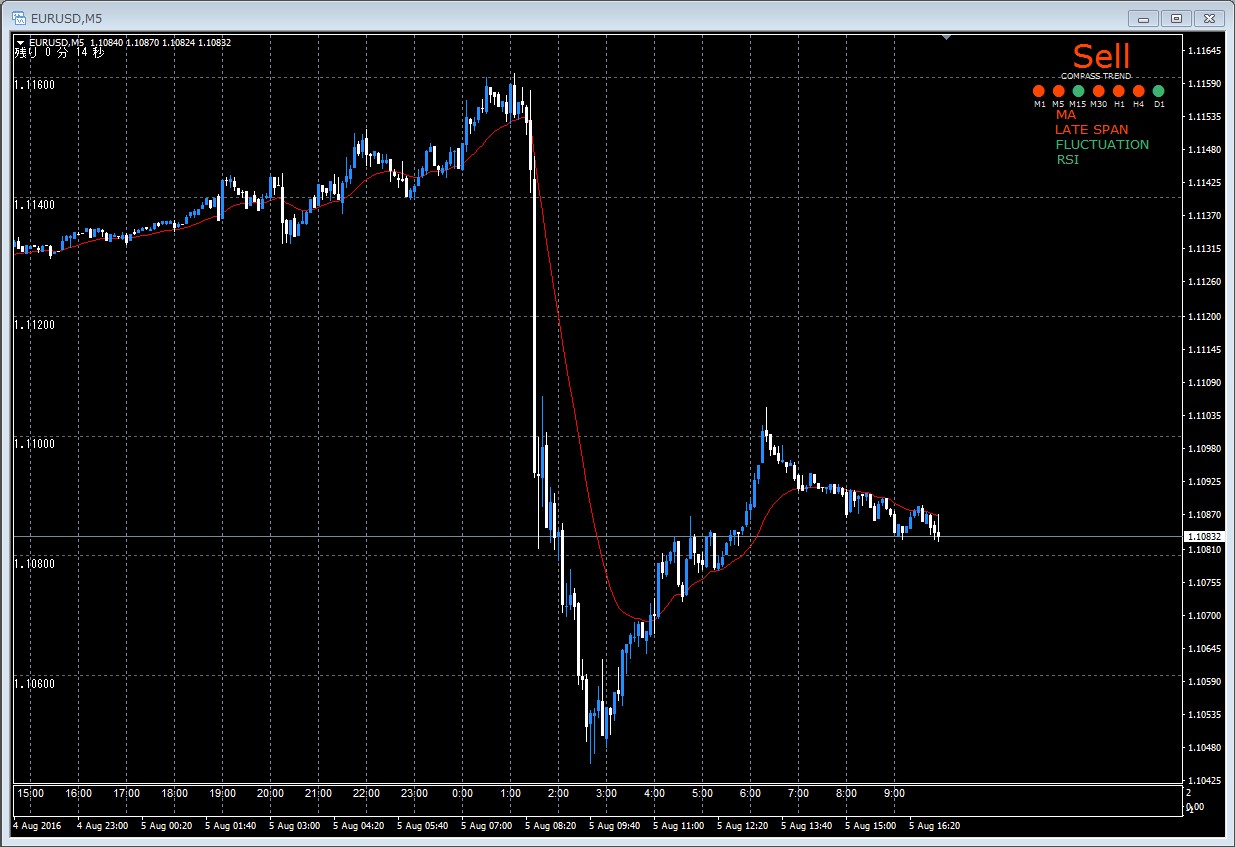Click the Japanese remaining-time countdown text
The image size is (1235, 847).
tap(58, 53)
